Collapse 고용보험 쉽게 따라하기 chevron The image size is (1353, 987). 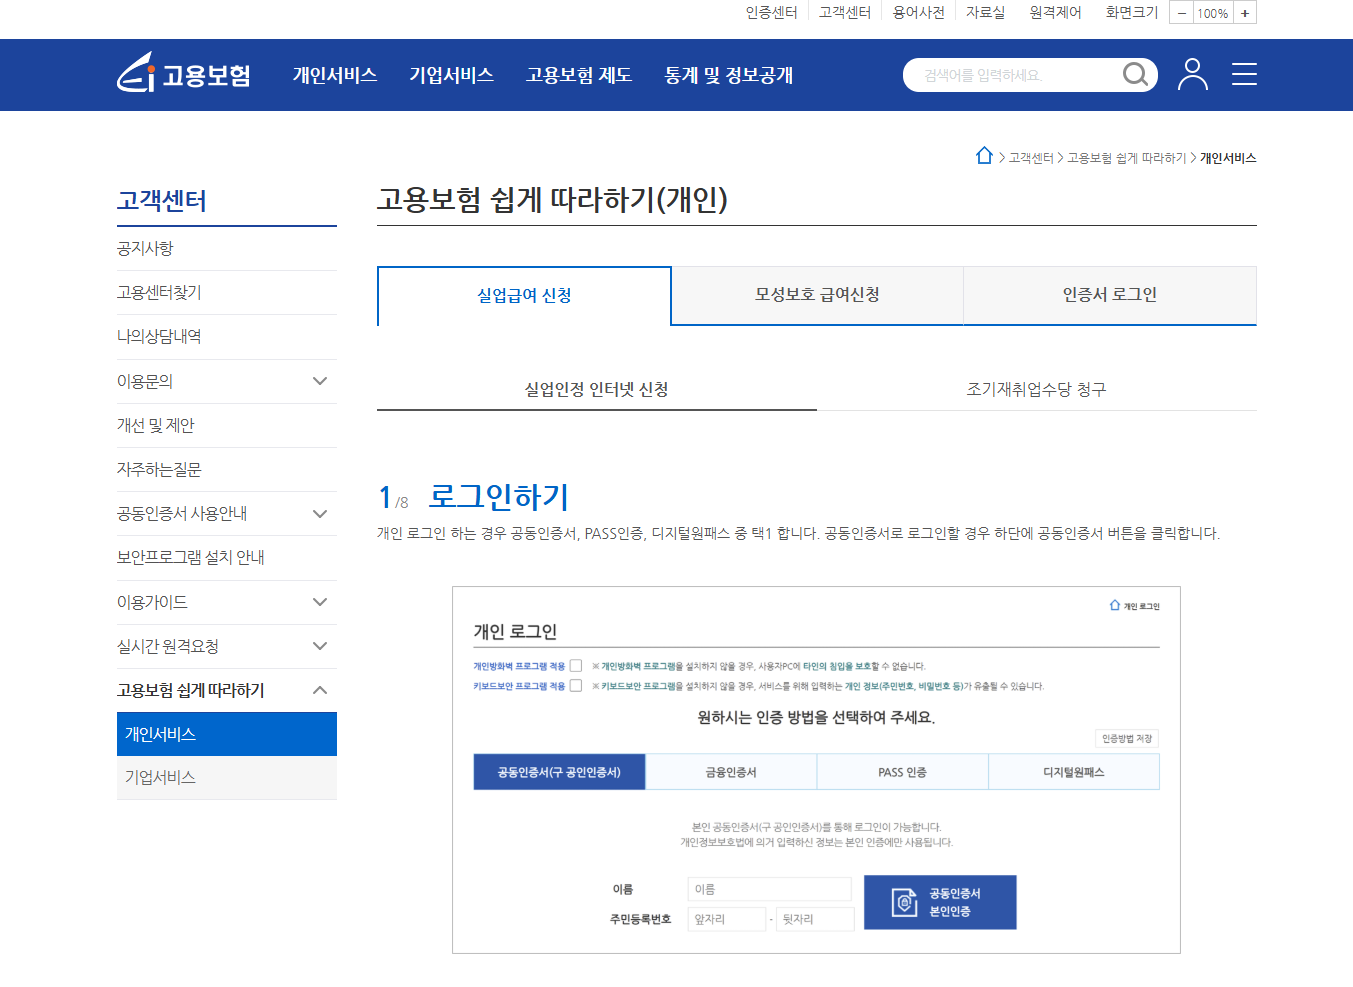320,690
